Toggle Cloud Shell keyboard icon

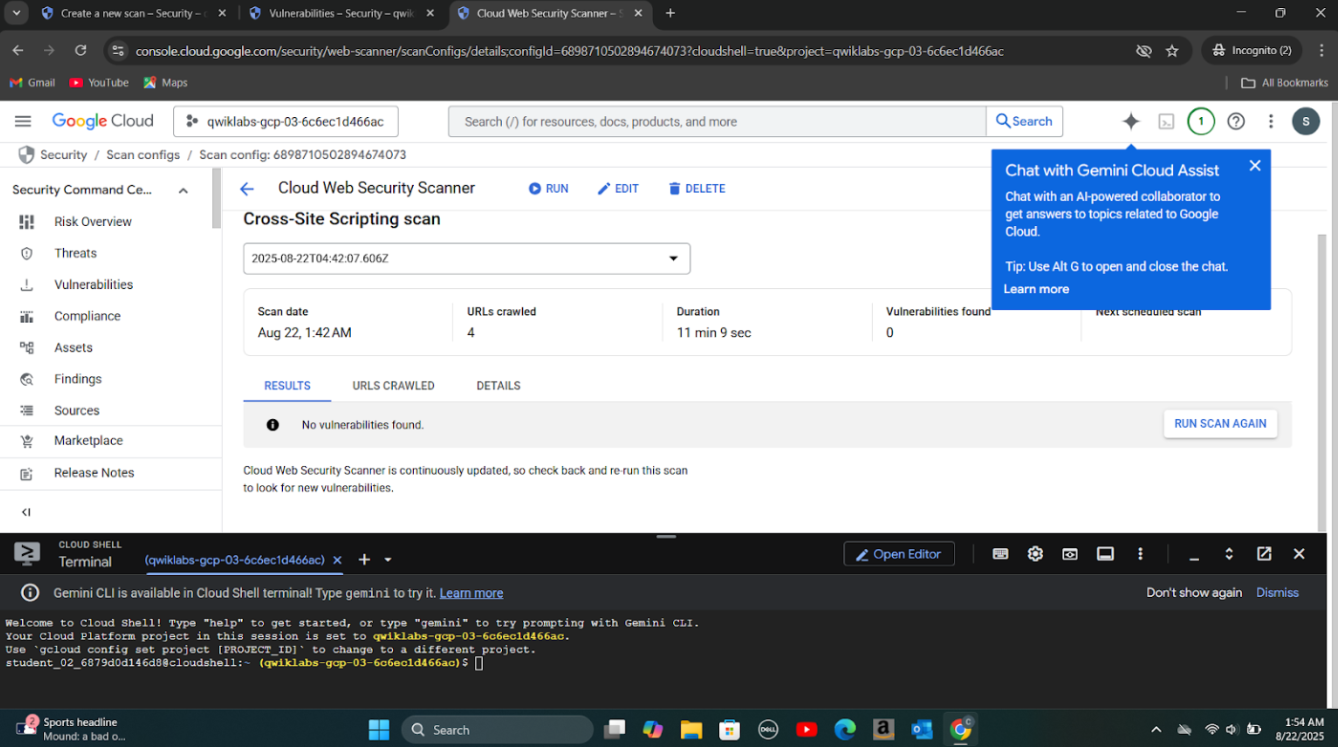tap(1000, 554)
